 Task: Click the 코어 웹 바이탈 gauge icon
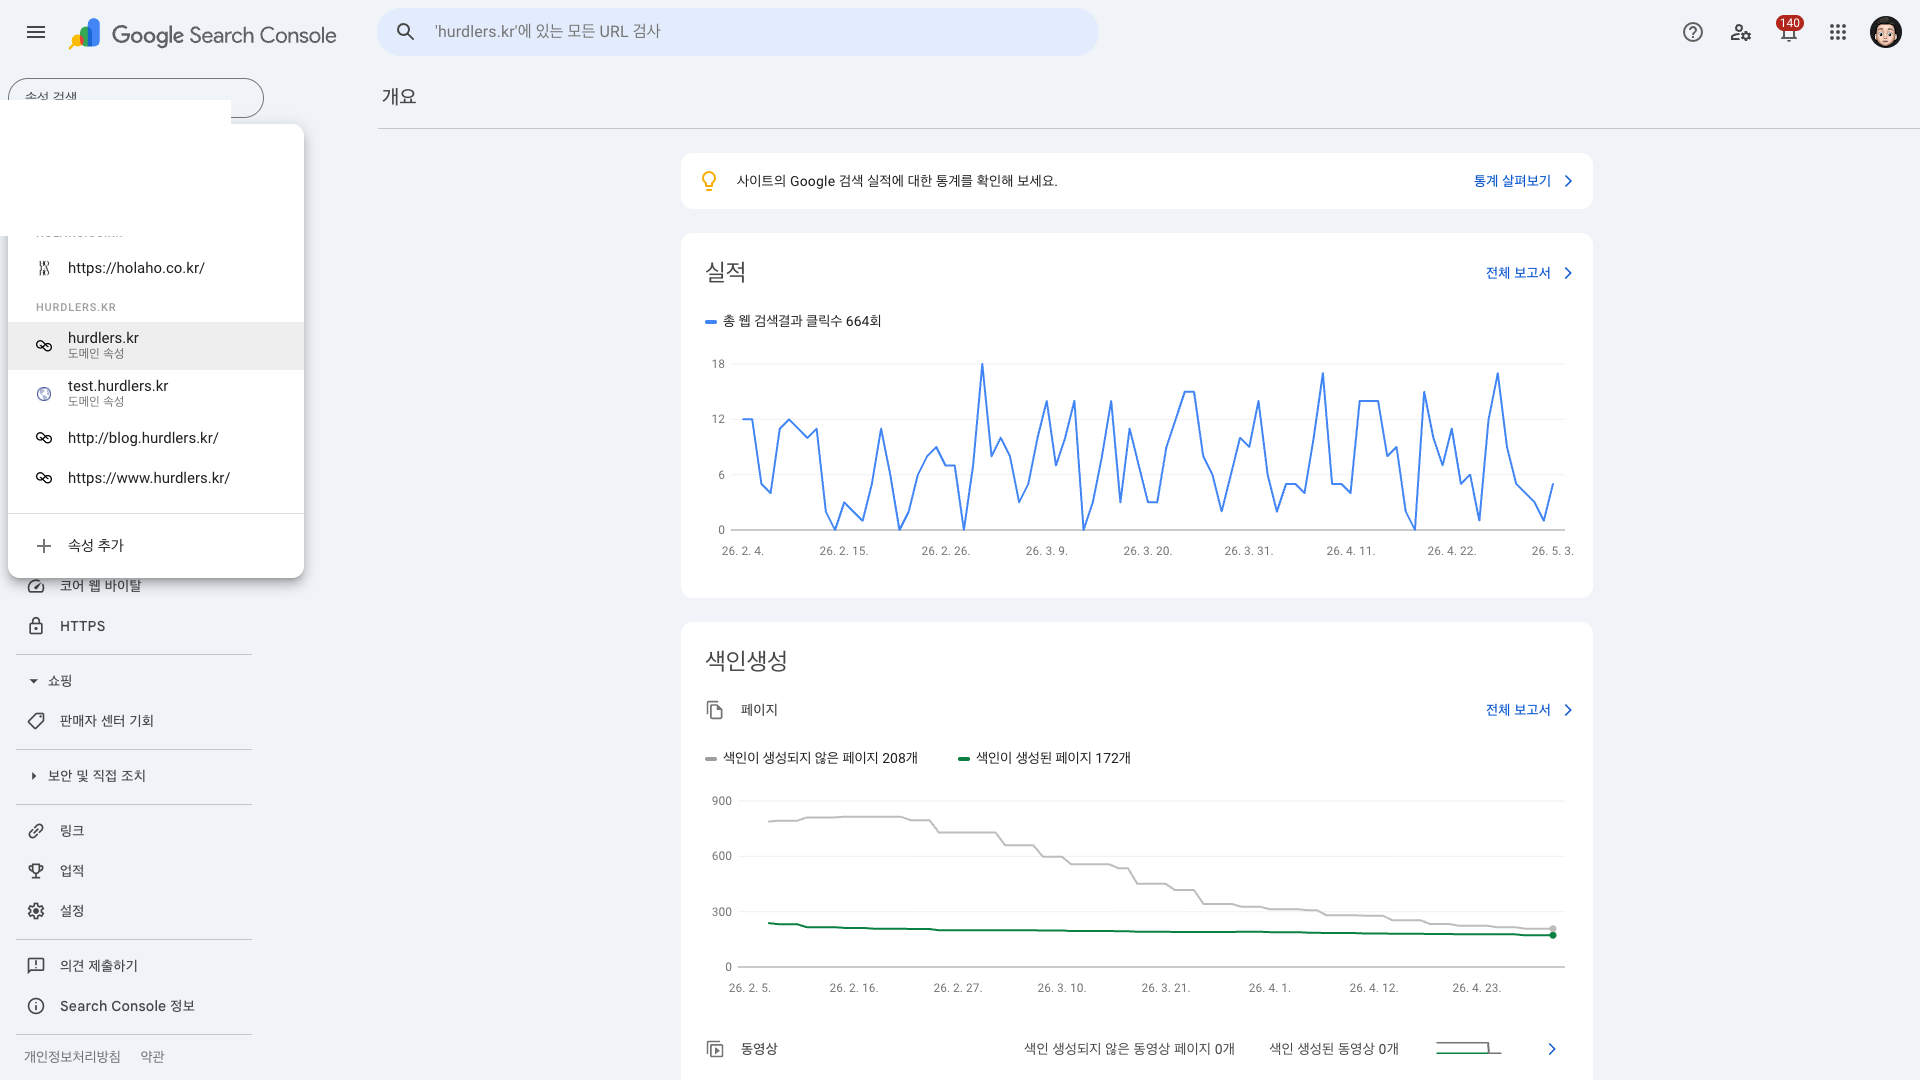coord(36,586)
